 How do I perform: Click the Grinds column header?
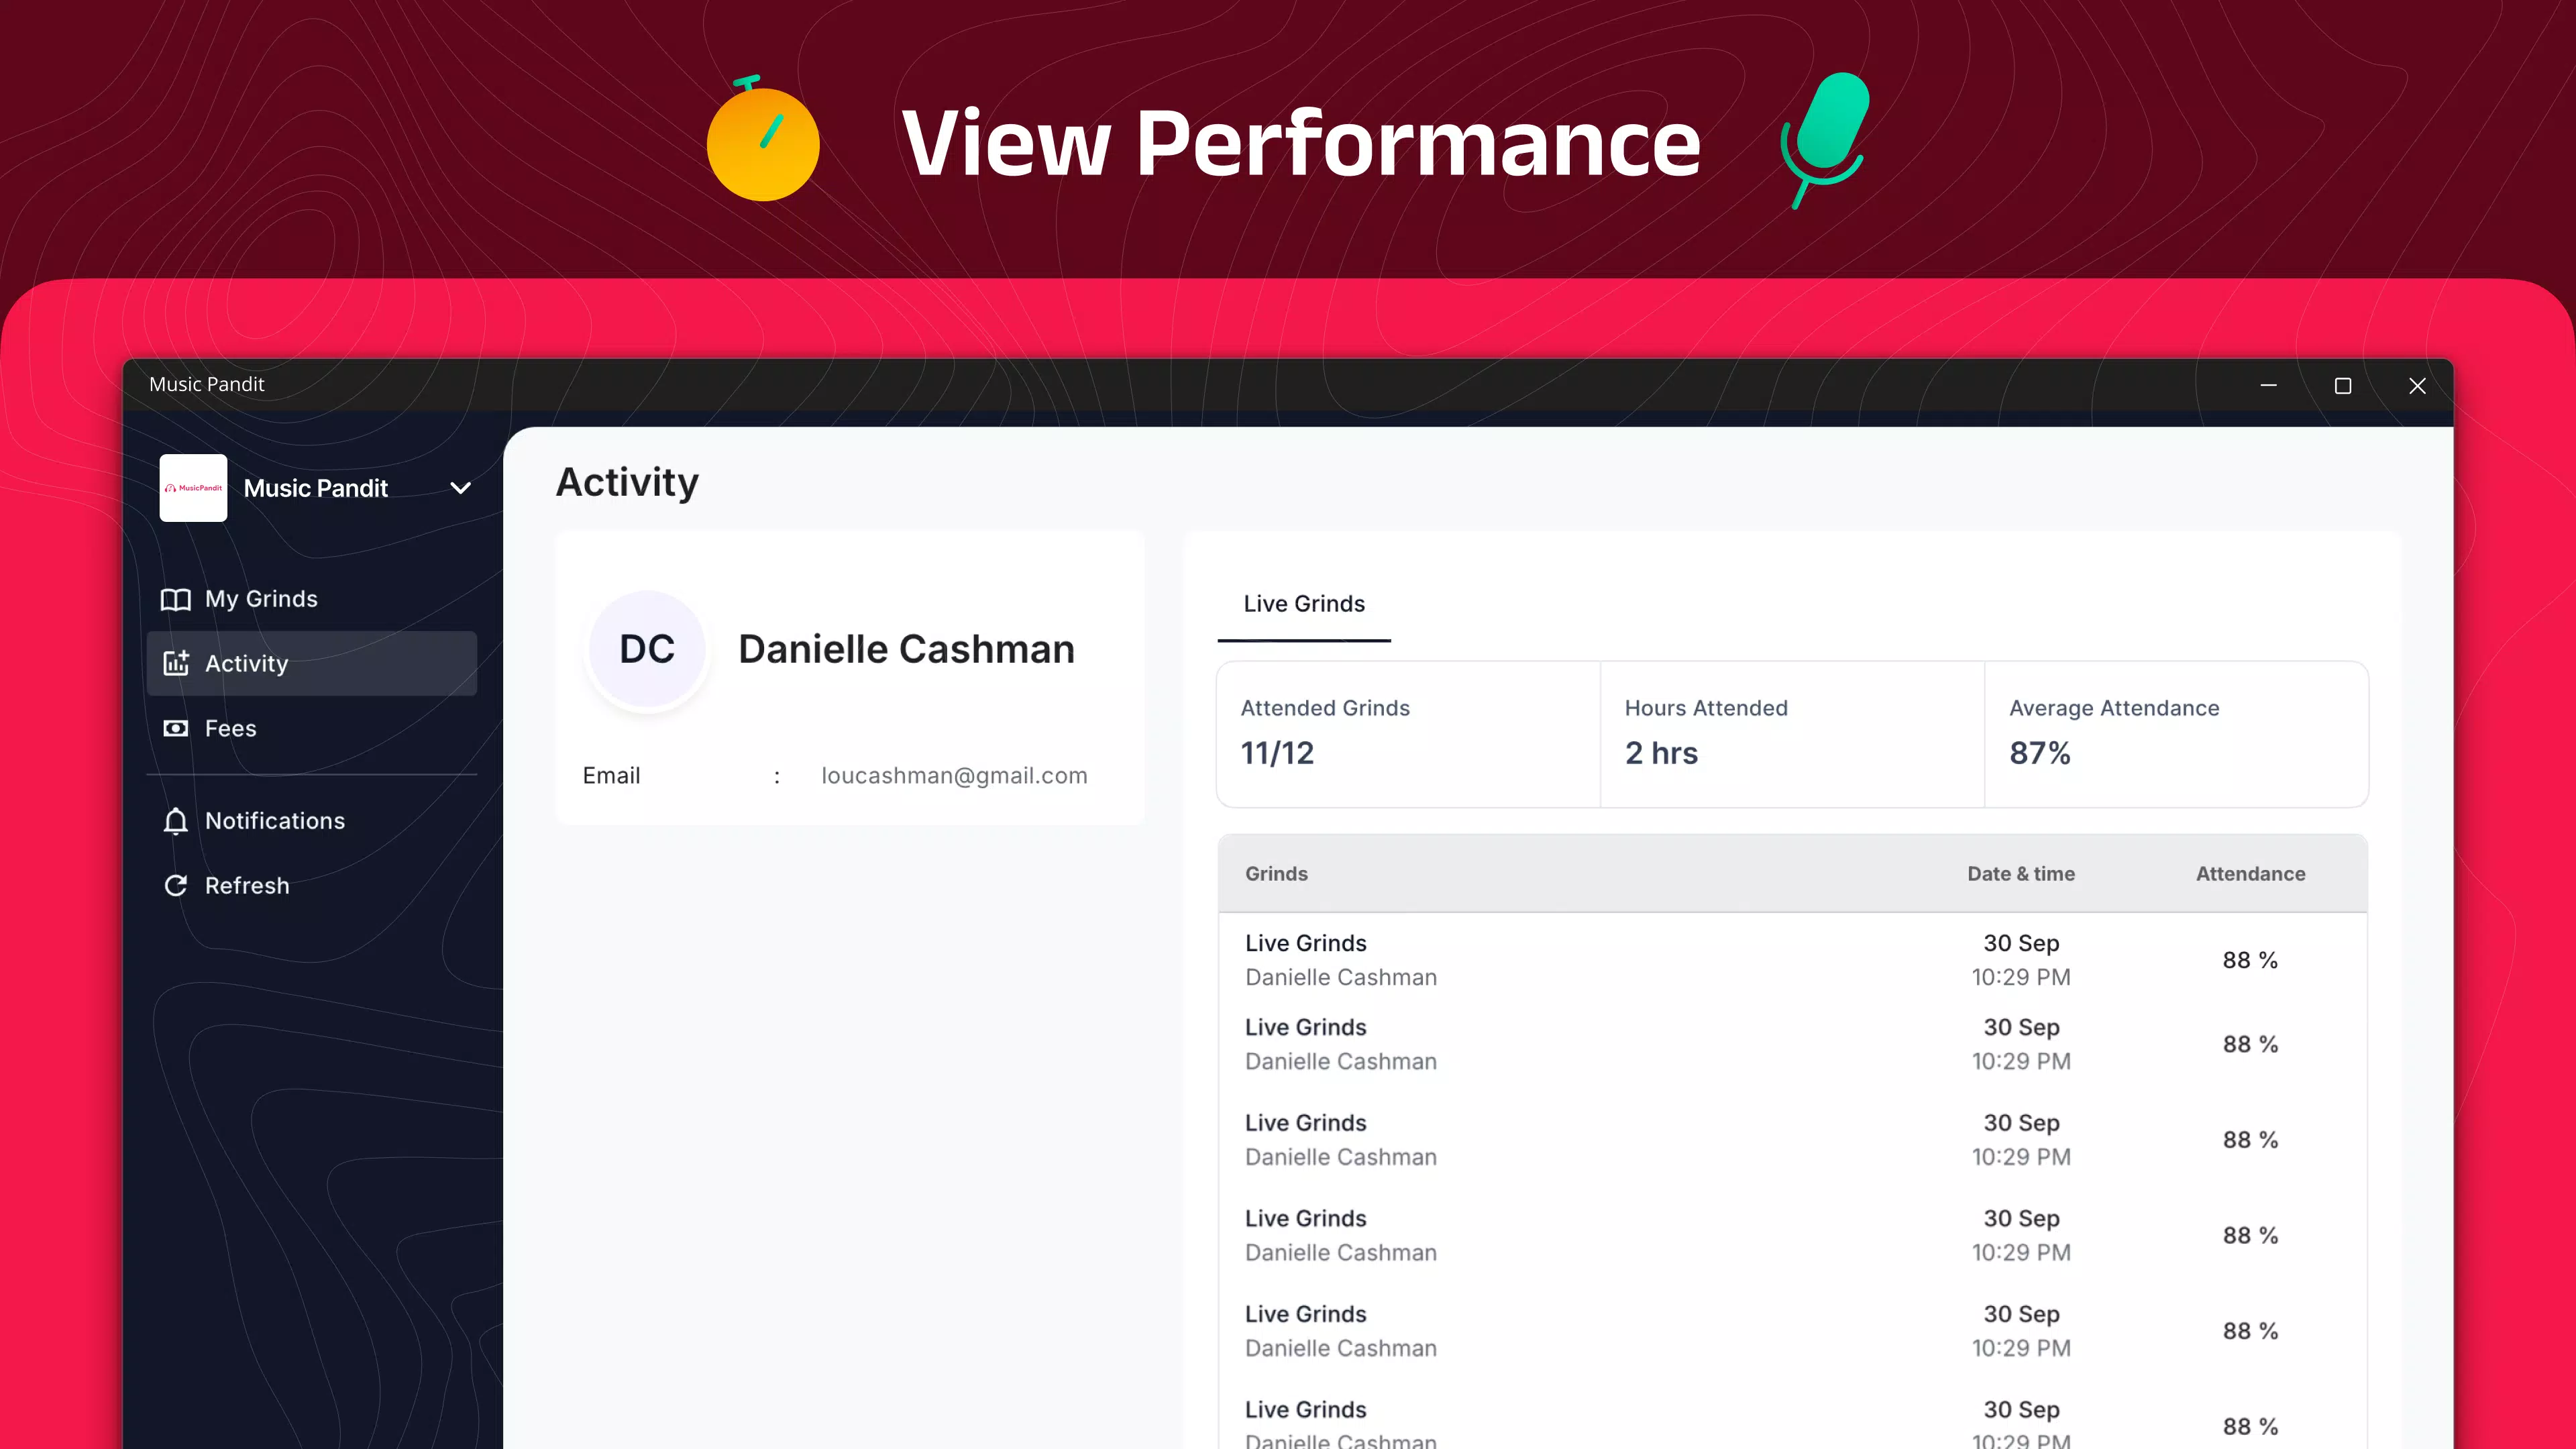[x=1276, y=874]
